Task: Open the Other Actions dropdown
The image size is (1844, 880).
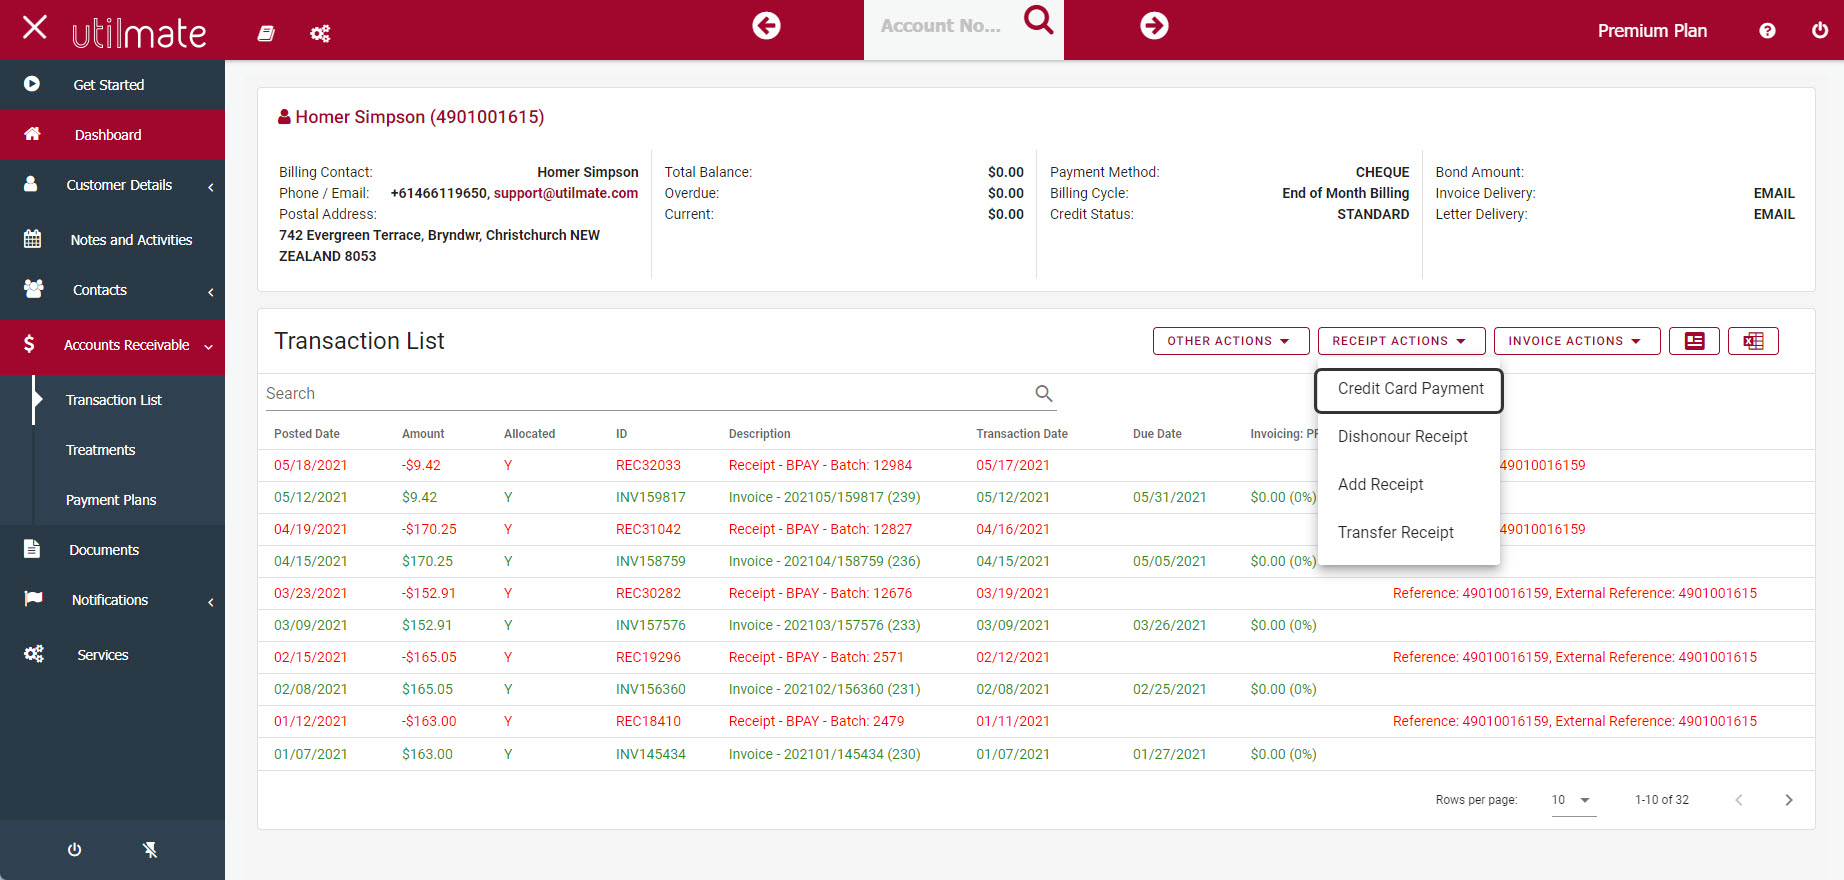Action: point(1229,341)
